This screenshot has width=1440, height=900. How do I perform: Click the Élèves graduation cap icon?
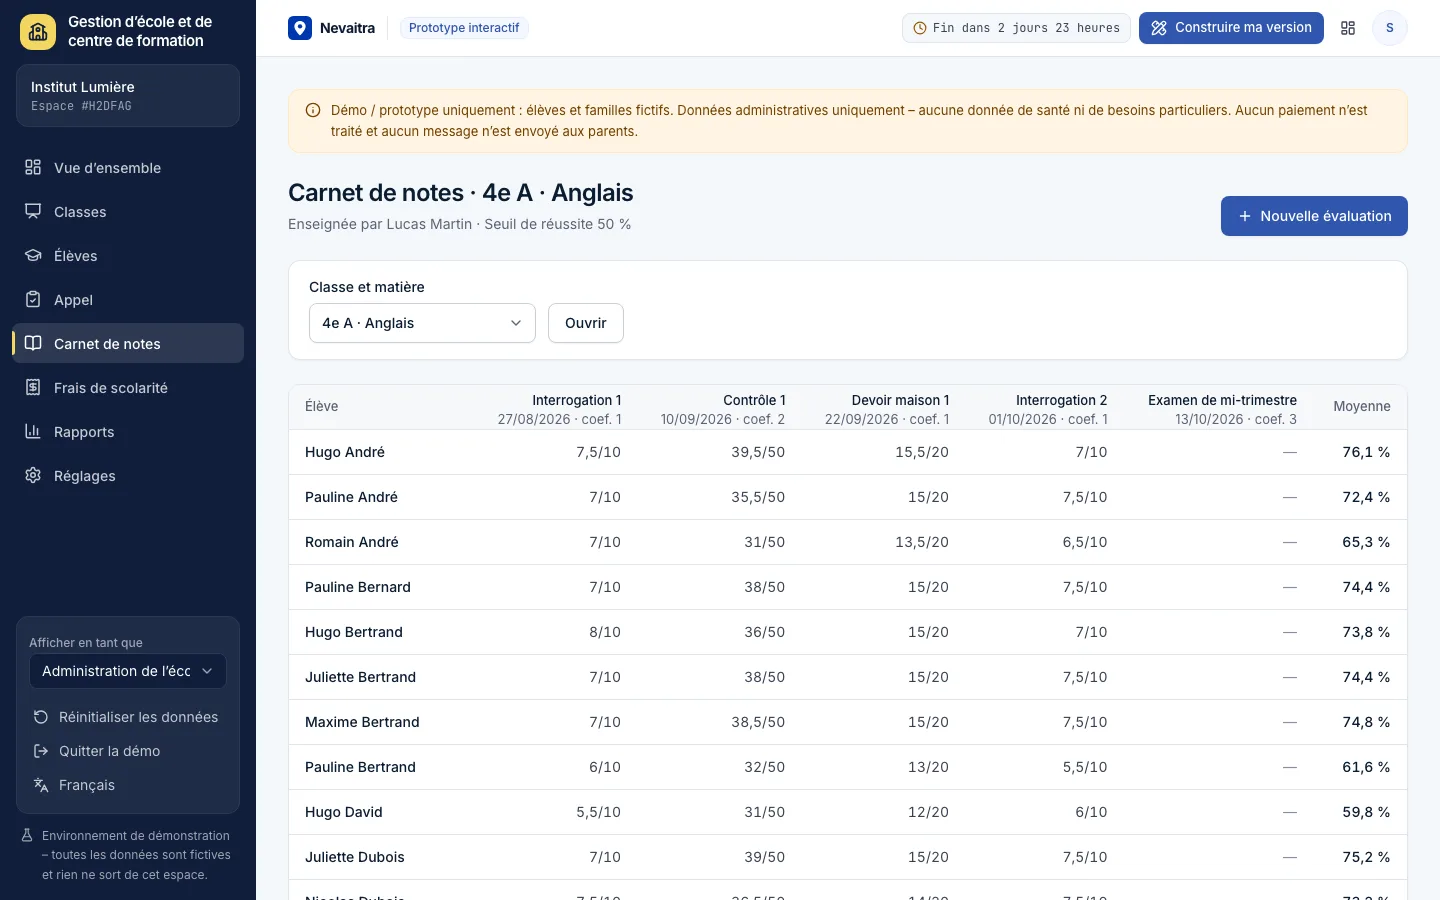click(x=33, y=255)
